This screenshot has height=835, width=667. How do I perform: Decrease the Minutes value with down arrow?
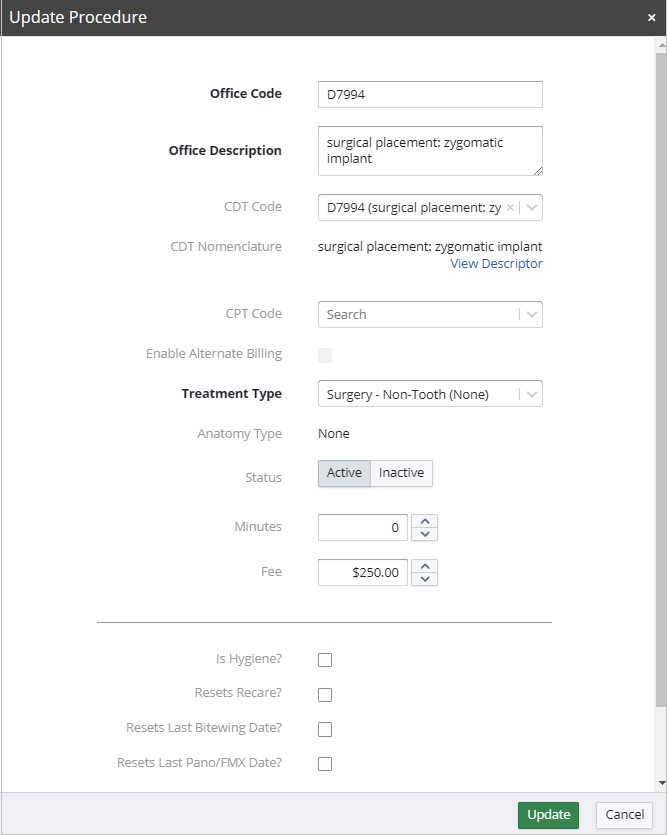(x=425, y=534)
